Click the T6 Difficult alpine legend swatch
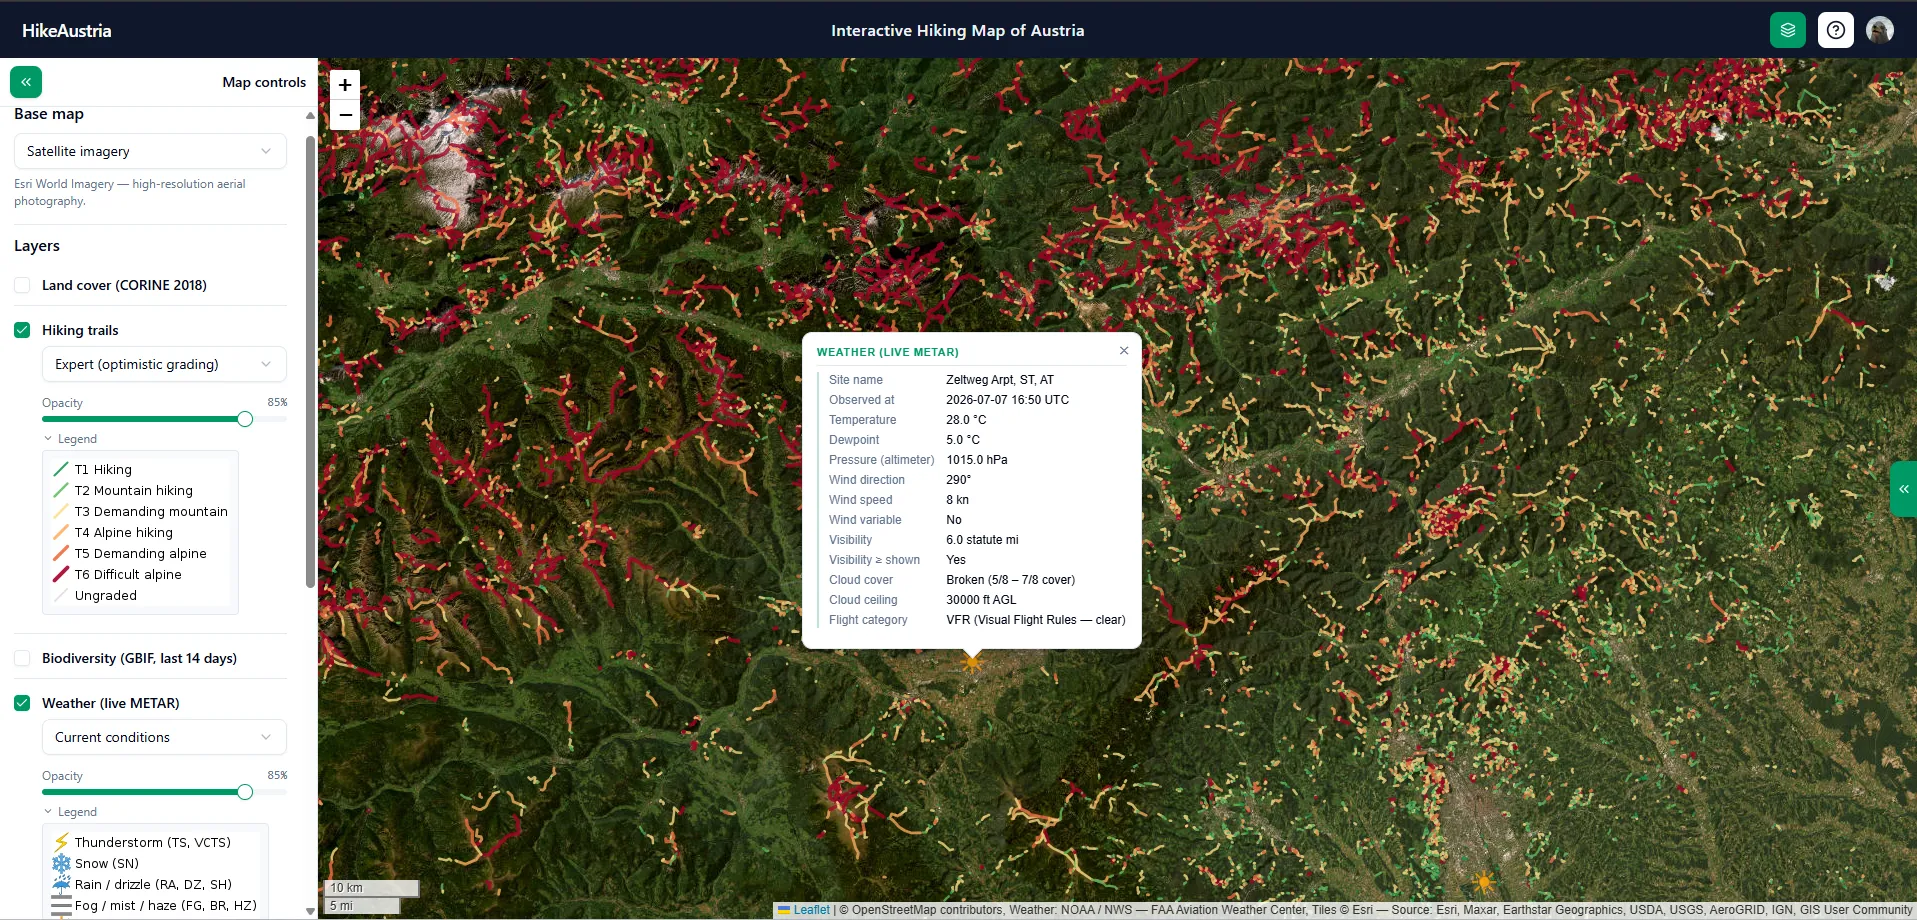This screenshot has width=1917, height=920. (61, 574)
